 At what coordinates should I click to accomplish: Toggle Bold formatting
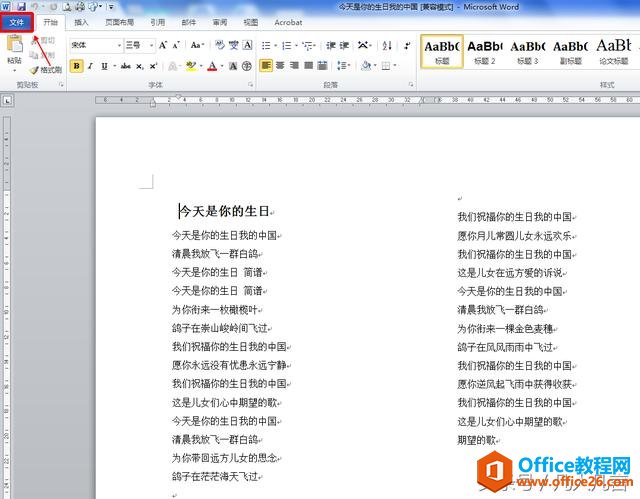coord(76,66)
